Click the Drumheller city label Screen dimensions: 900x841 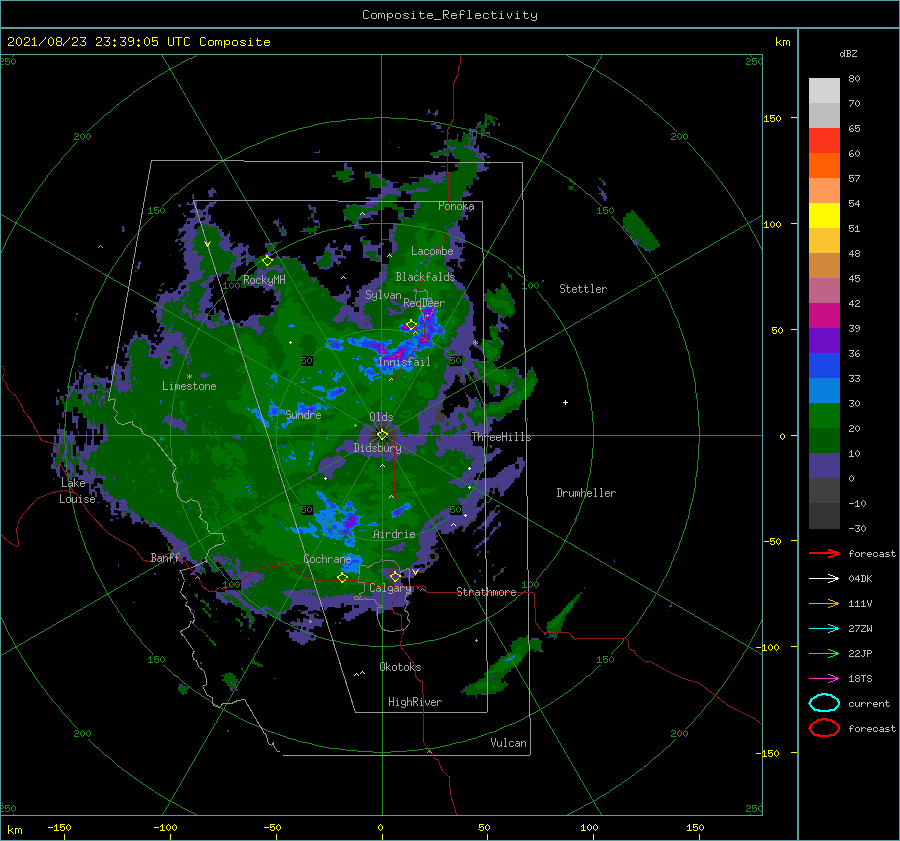coord(586,493)
